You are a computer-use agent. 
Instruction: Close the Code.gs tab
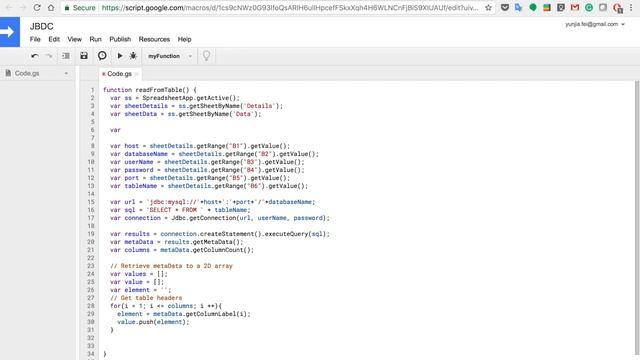tap(137, 74)
